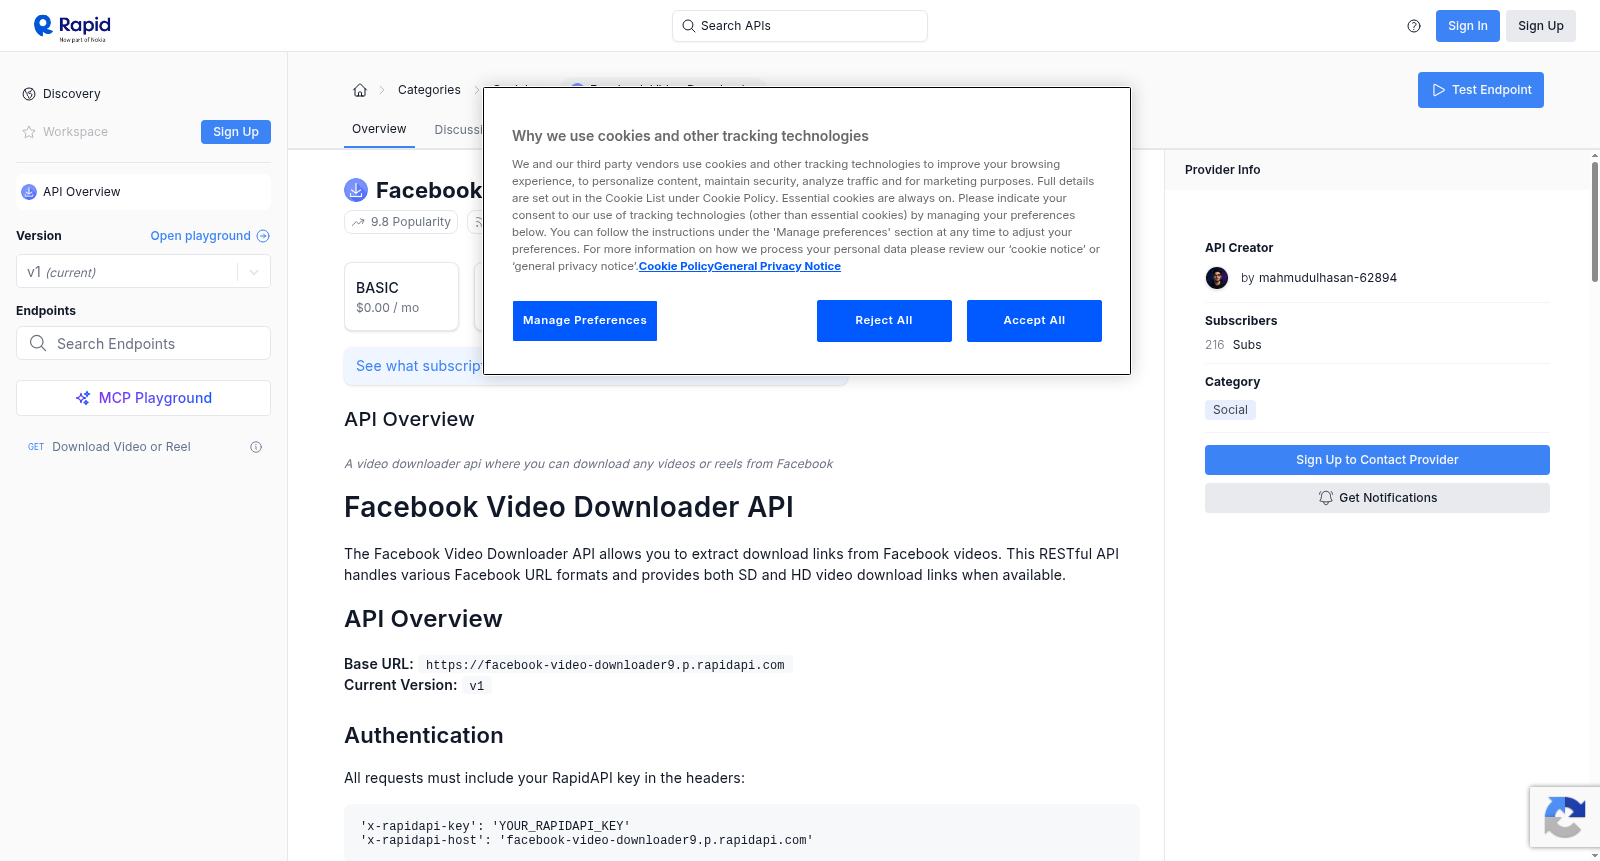Open Manage Preferences for cookies

[585, 321]
